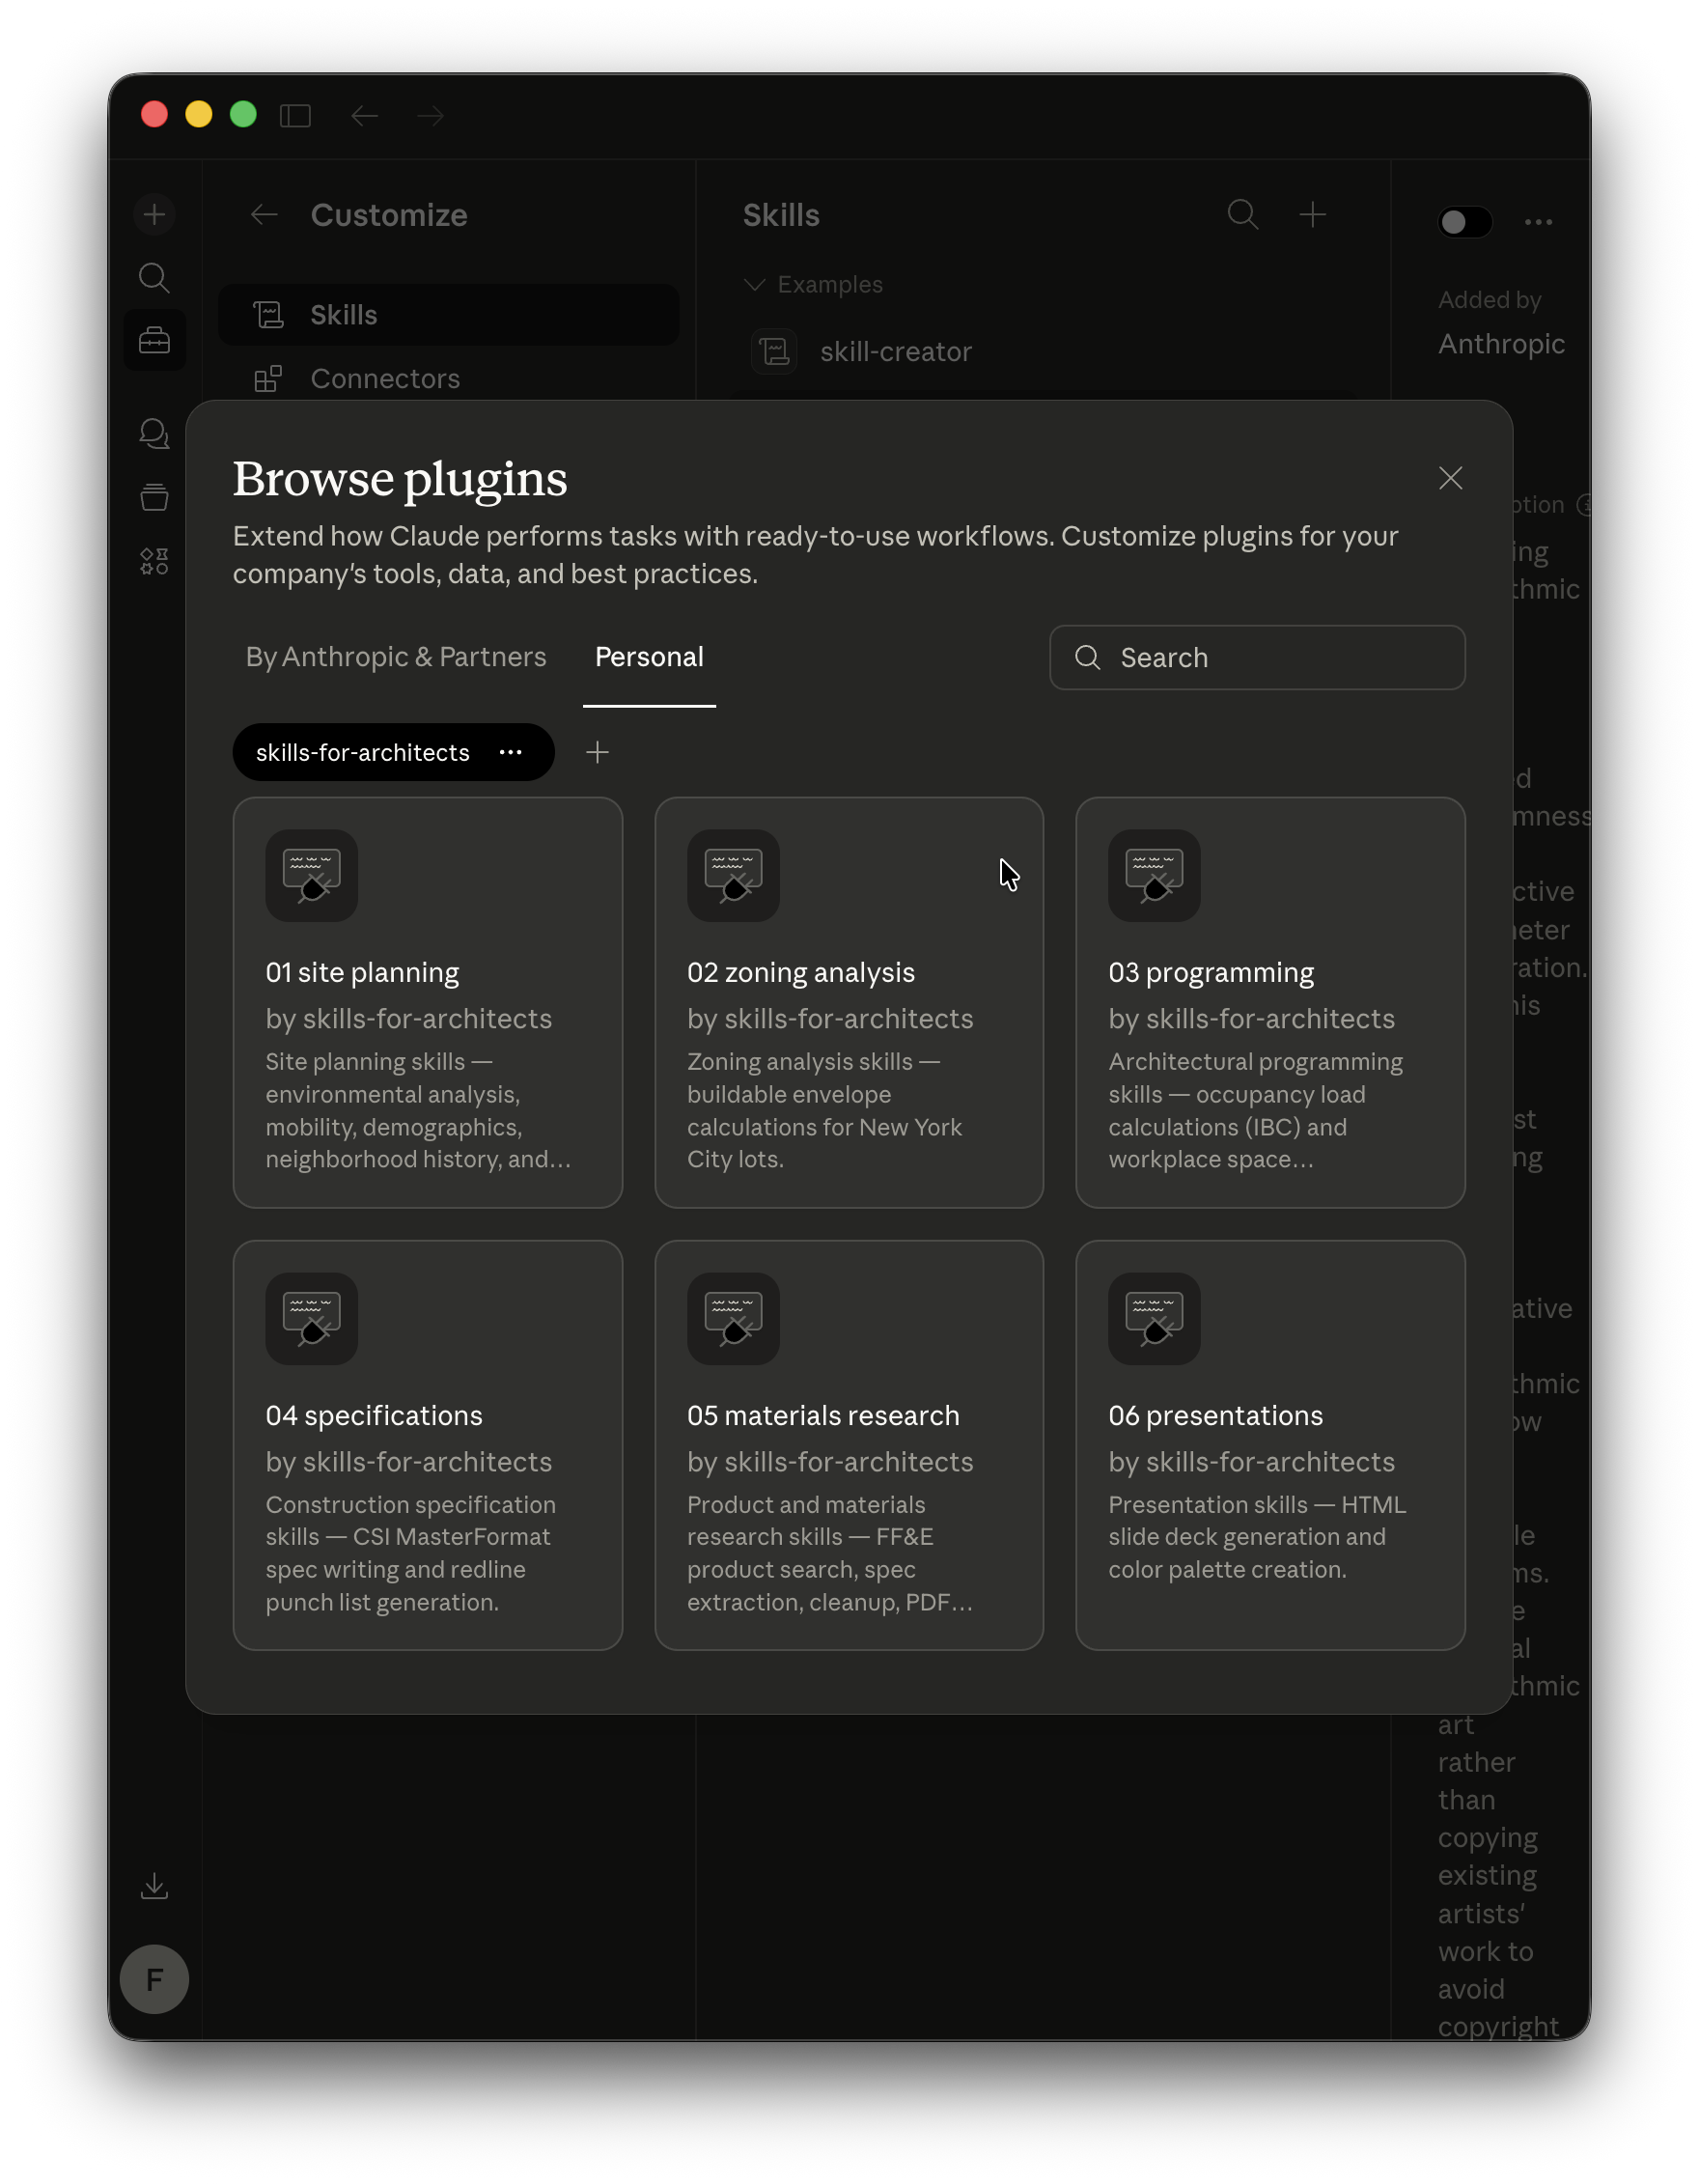This screenshot has height=2184, width=1699.
Task: Click the plugin Search field
Action: tap(1257, 657)
